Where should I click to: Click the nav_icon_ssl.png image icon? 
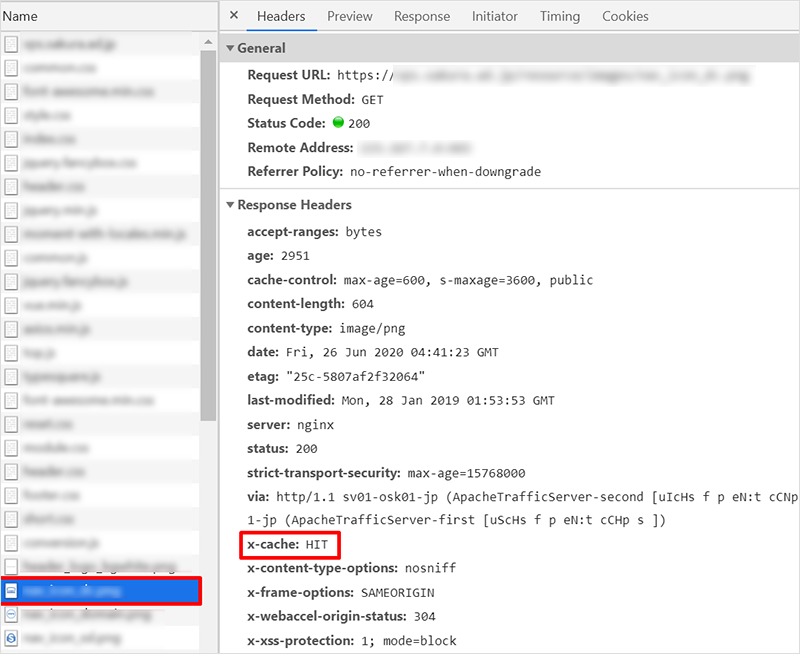(x=11, y=638)
